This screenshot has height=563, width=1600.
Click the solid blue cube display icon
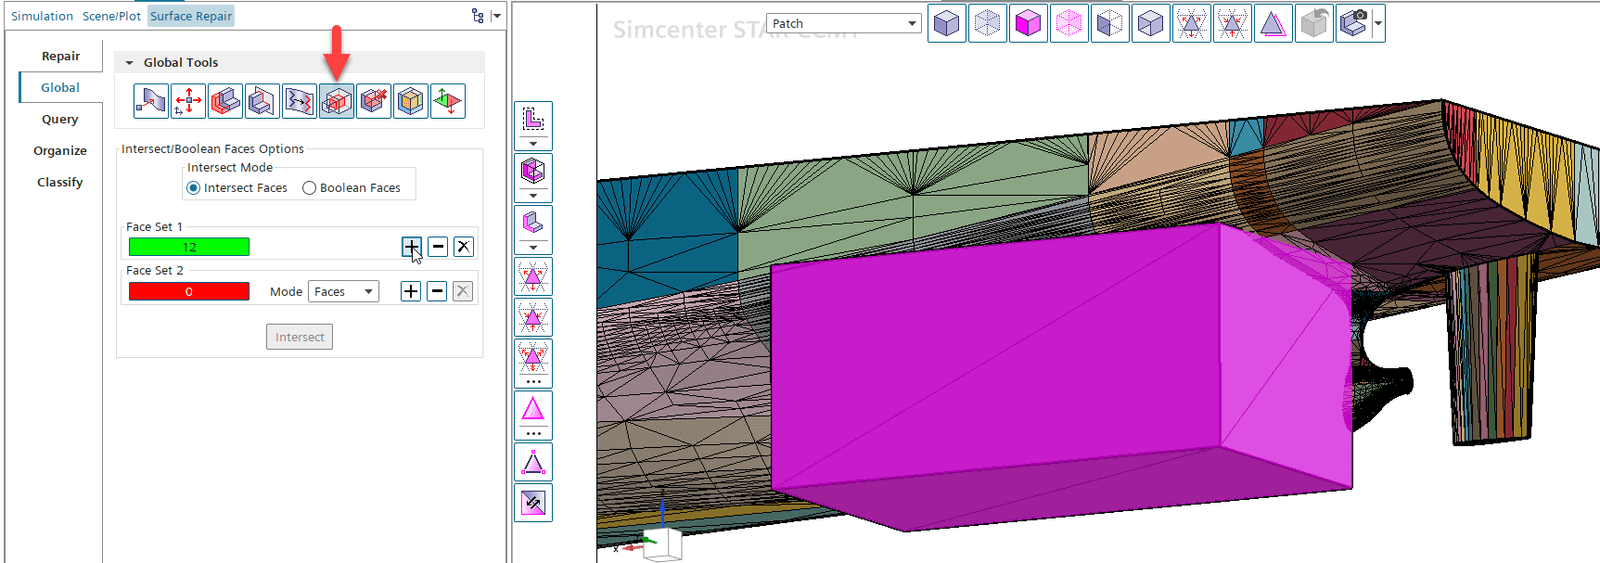coord(946,23)
